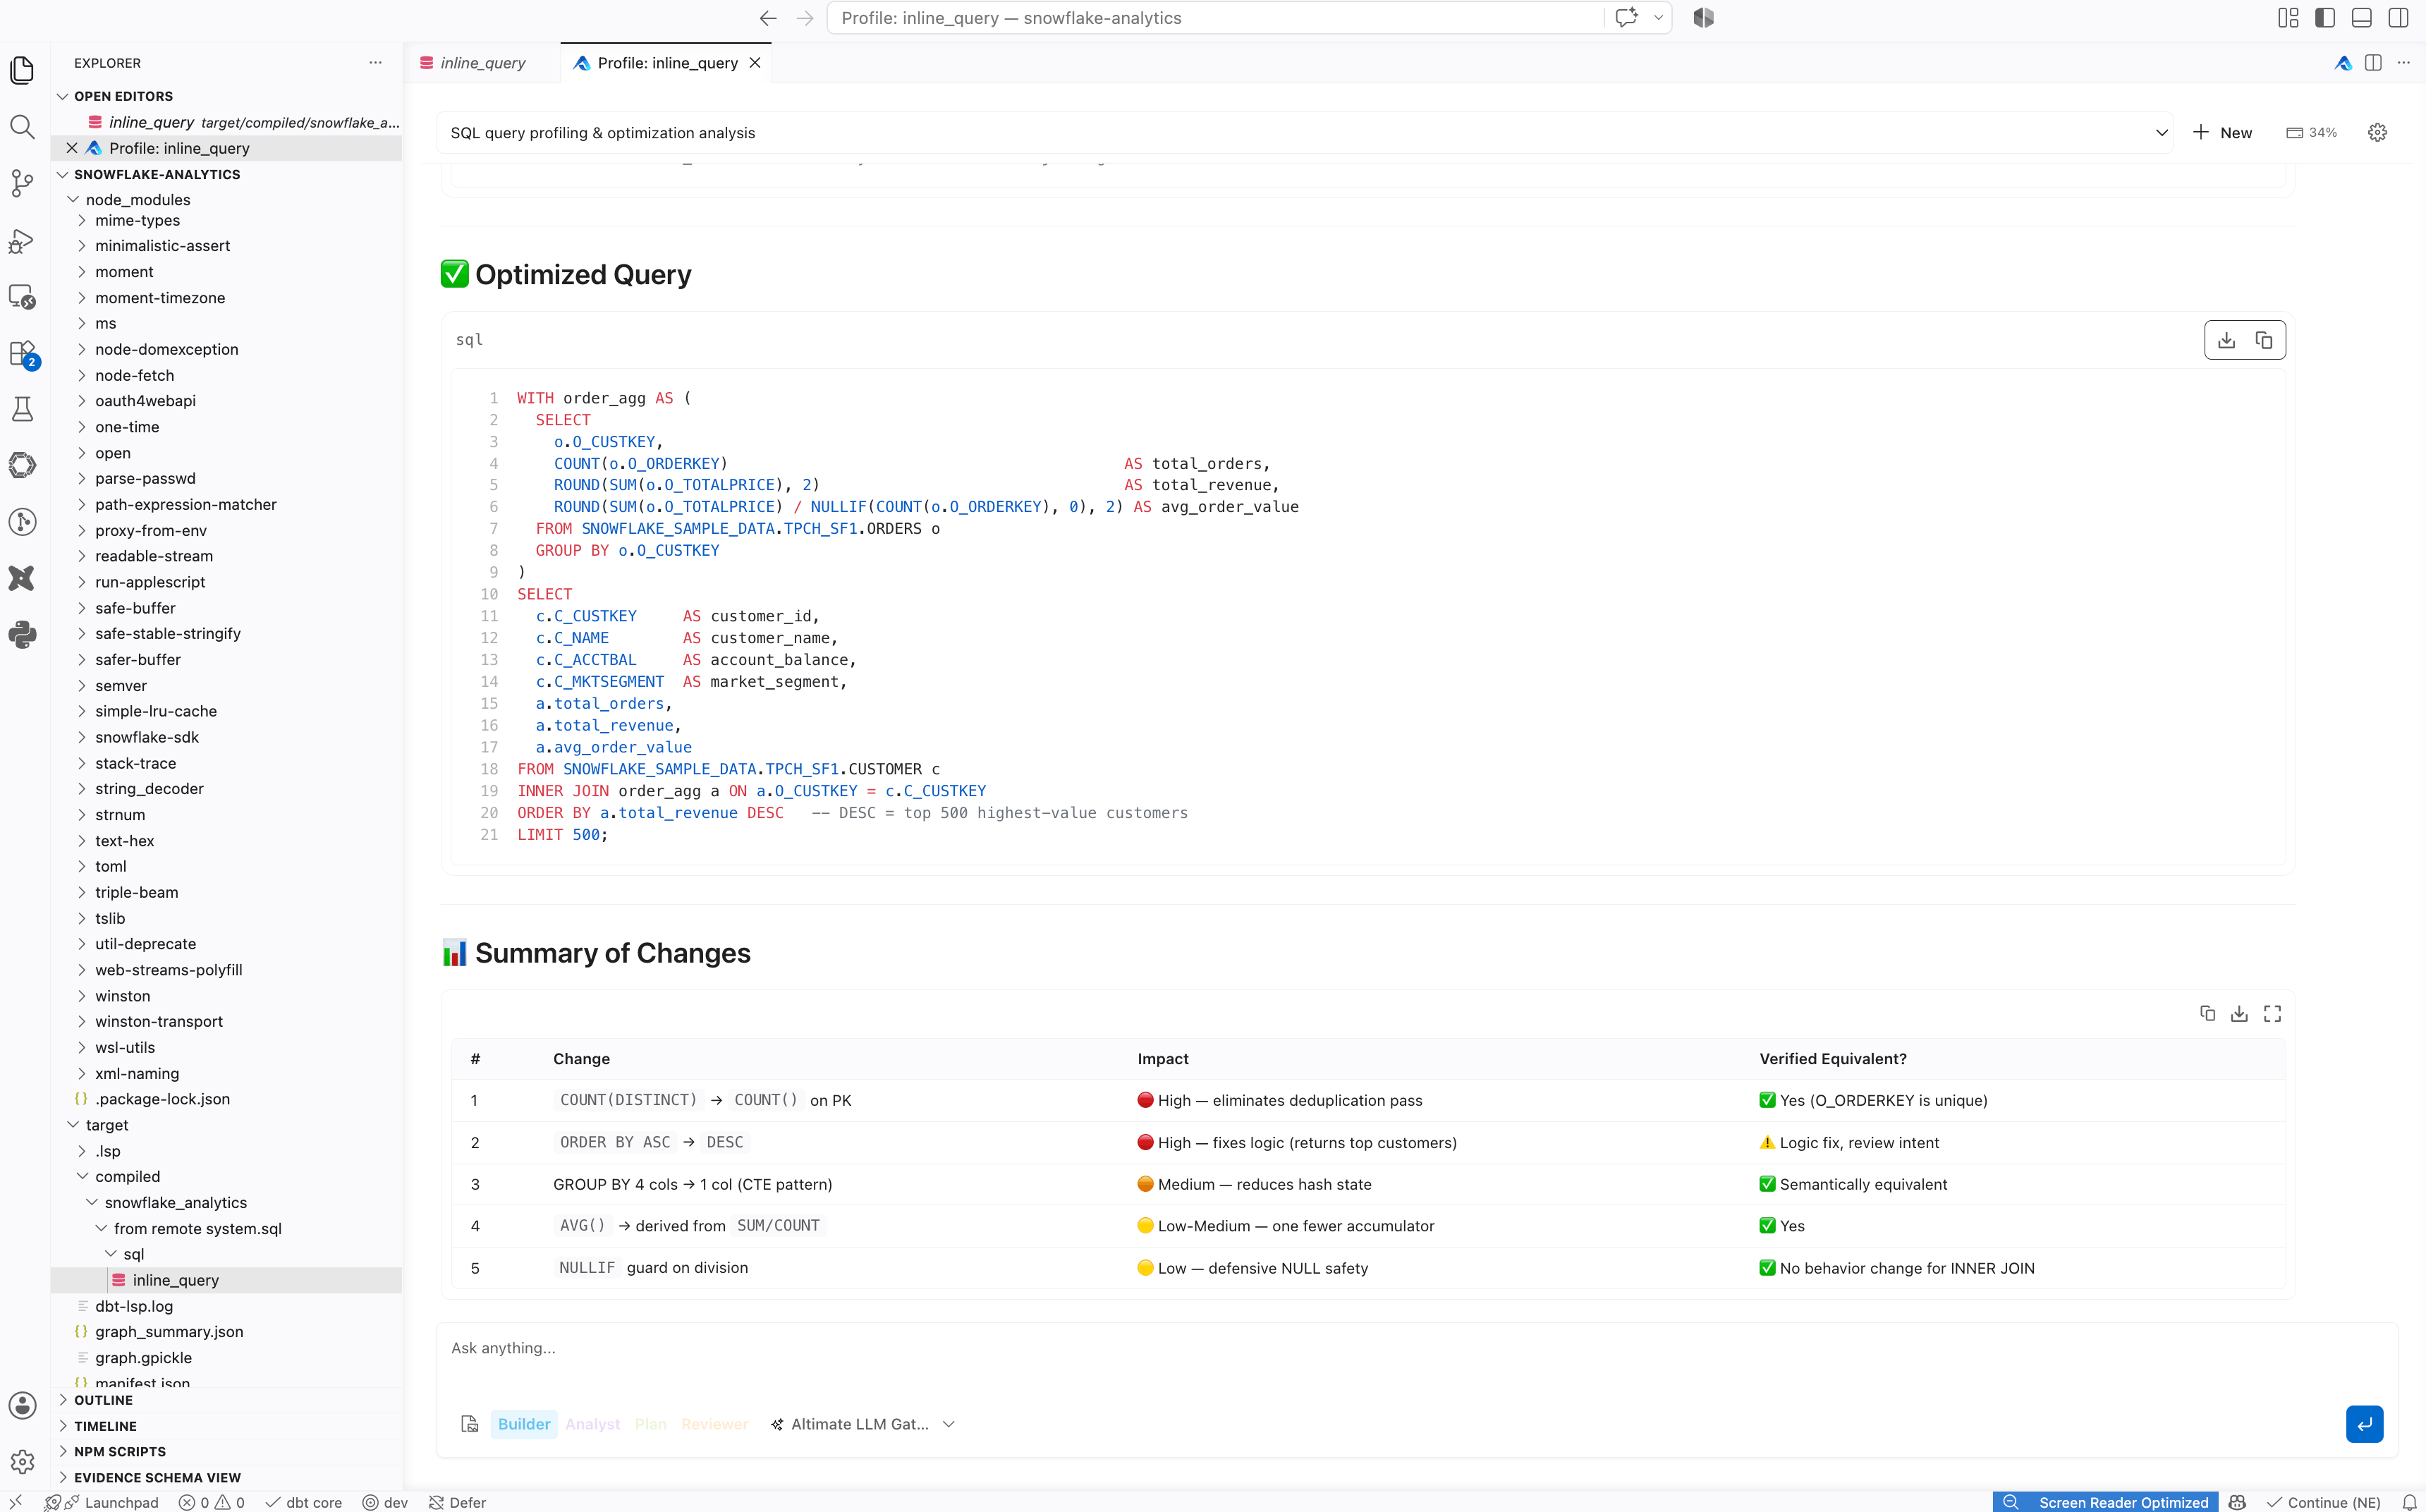Click the Altimate icon in editor title bar
Image resolution: width=2426 pixels, height=1512 pixels.
pyautogui.click(x=2343, y=63)
